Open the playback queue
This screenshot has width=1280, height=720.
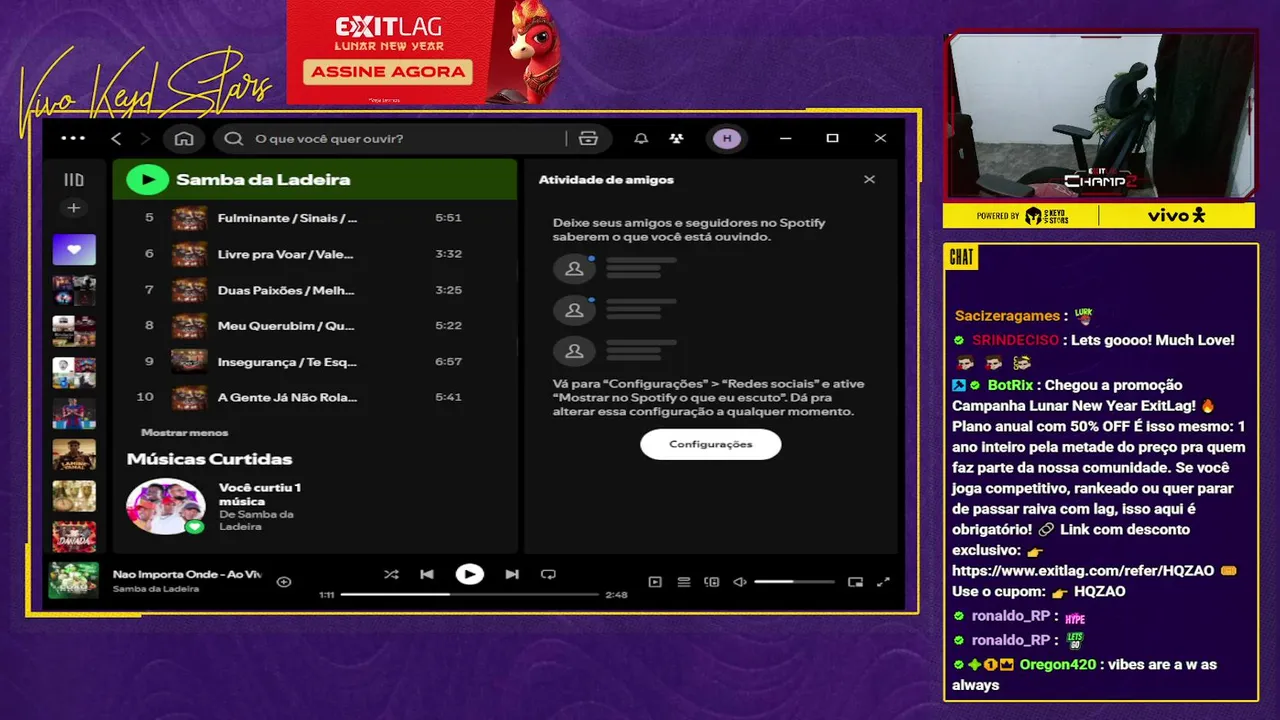click(x=684, y=581)
